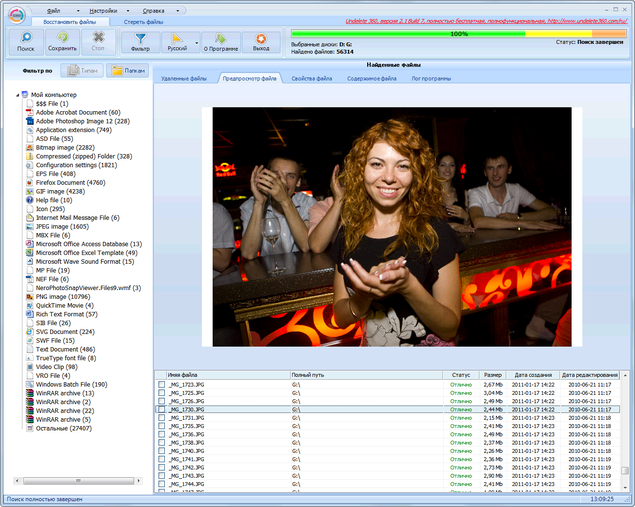
Task: Click the Выход exit icon
Action: 261,38
